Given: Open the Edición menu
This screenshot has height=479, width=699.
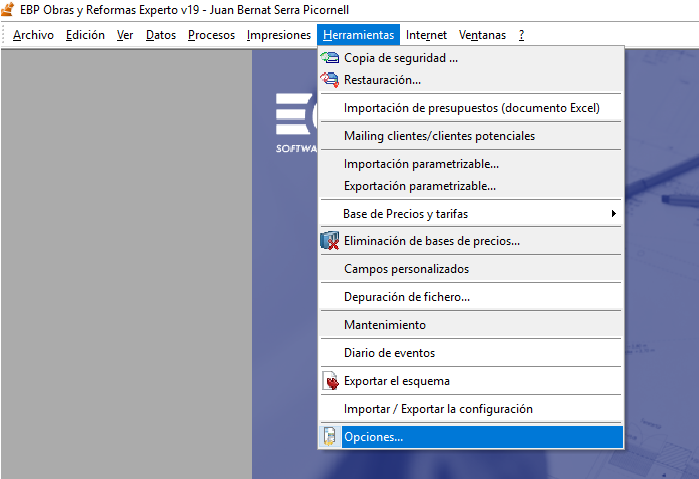Looking at the screenshot, I should [x=85, y=35].
